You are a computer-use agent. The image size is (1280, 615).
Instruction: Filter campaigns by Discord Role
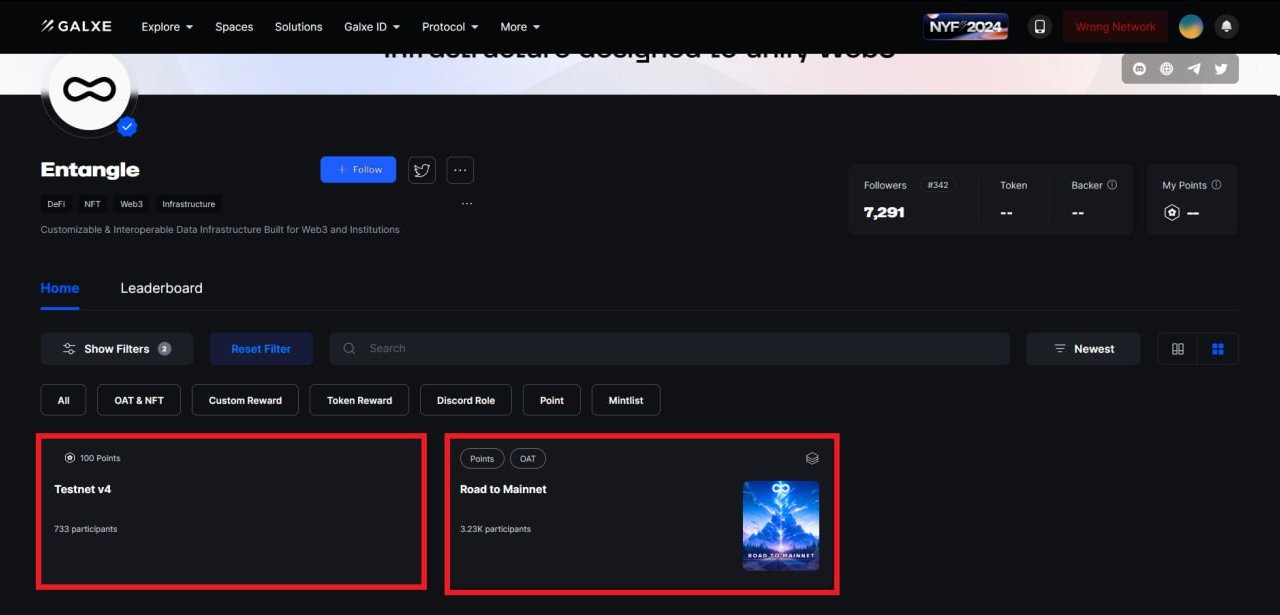pyautogui.click(x=466, y=400)
